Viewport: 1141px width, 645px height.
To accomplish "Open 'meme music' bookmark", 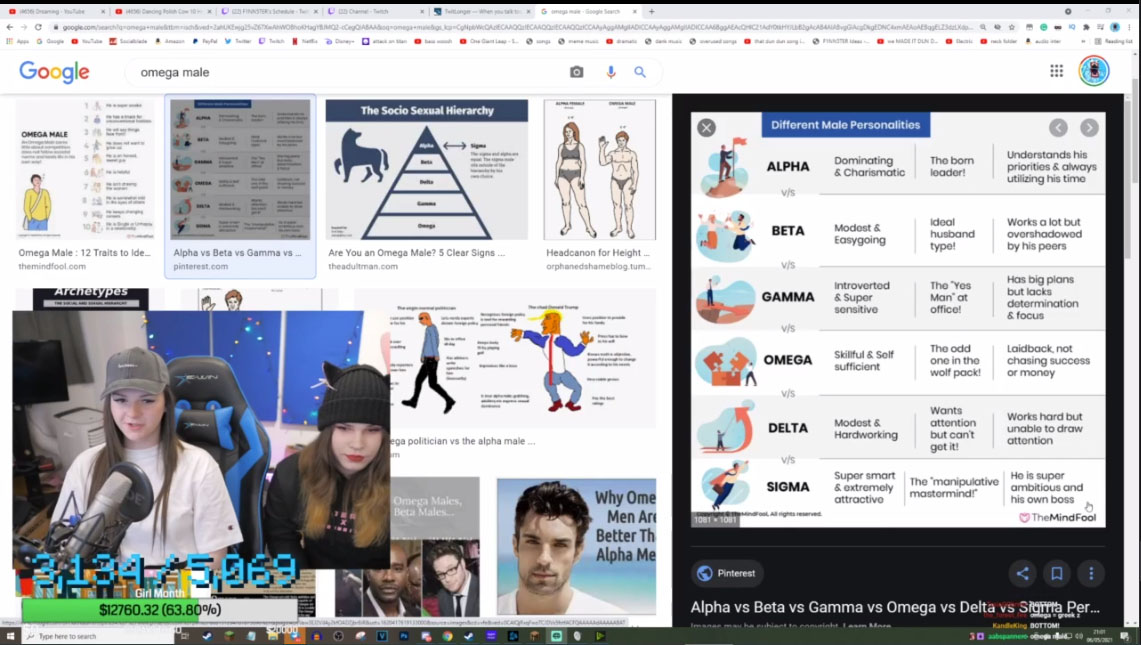I will [579, 41].
